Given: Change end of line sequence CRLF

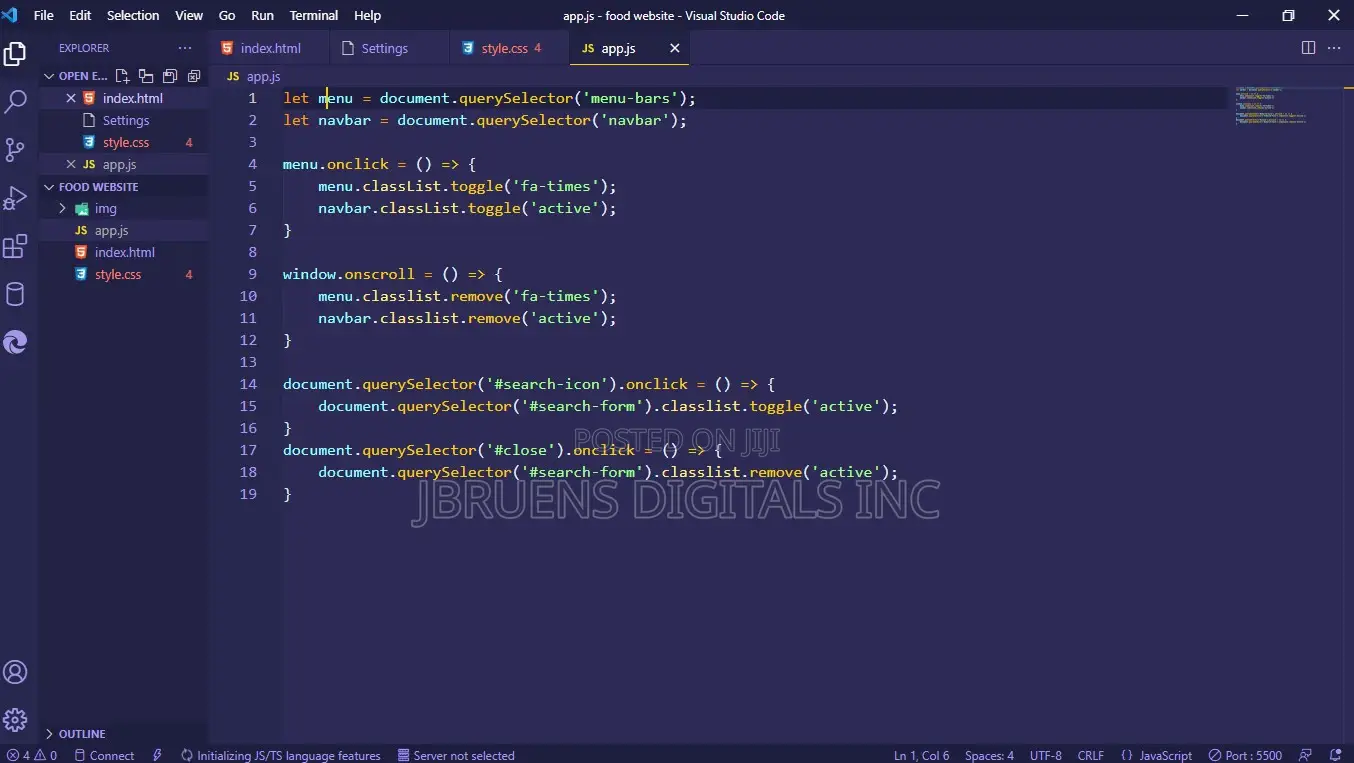Looking at the screenshot, I should coord(1091,755).
